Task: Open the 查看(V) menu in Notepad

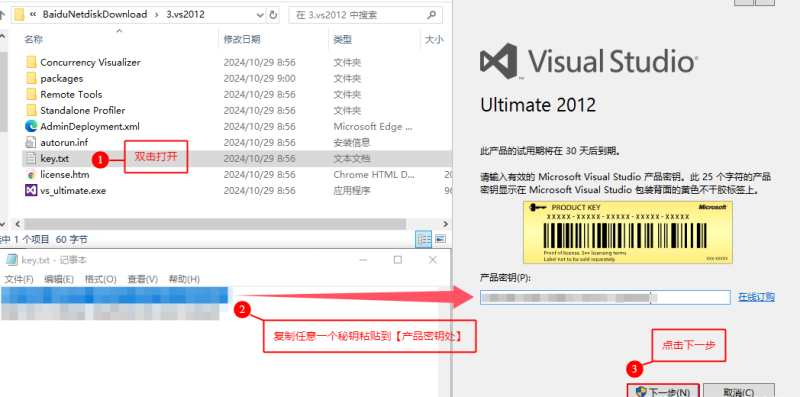Action: click(142, 280)
